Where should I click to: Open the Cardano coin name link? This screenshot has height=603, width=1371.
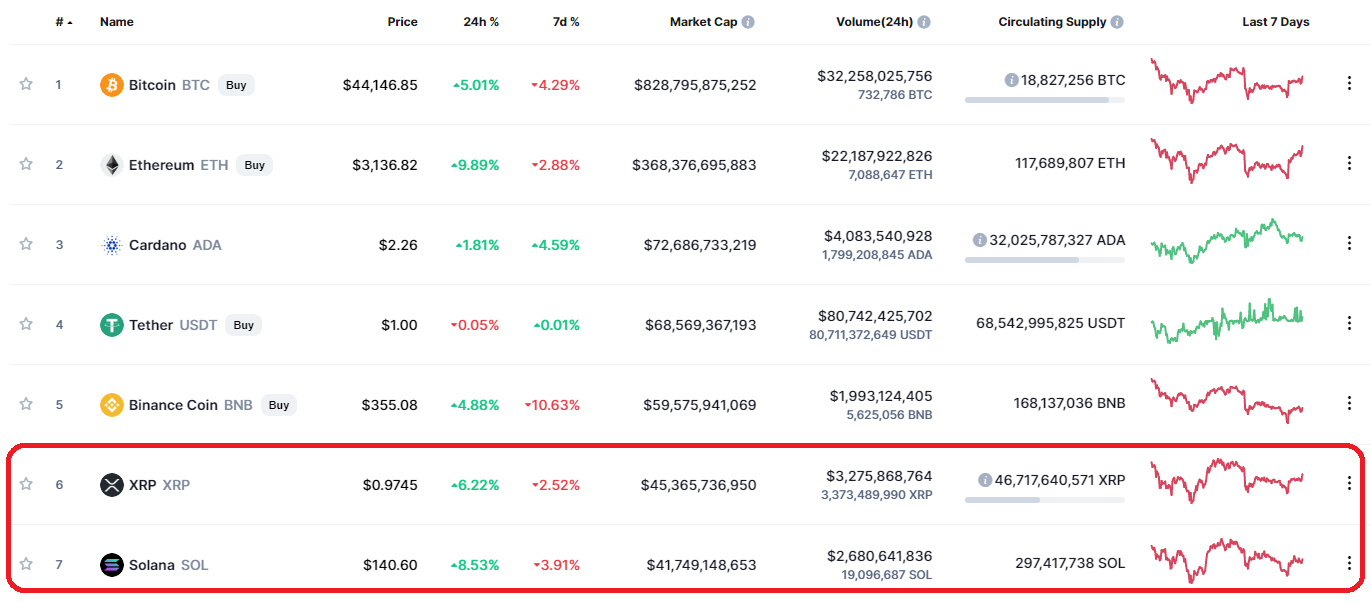tap(158, 245)
